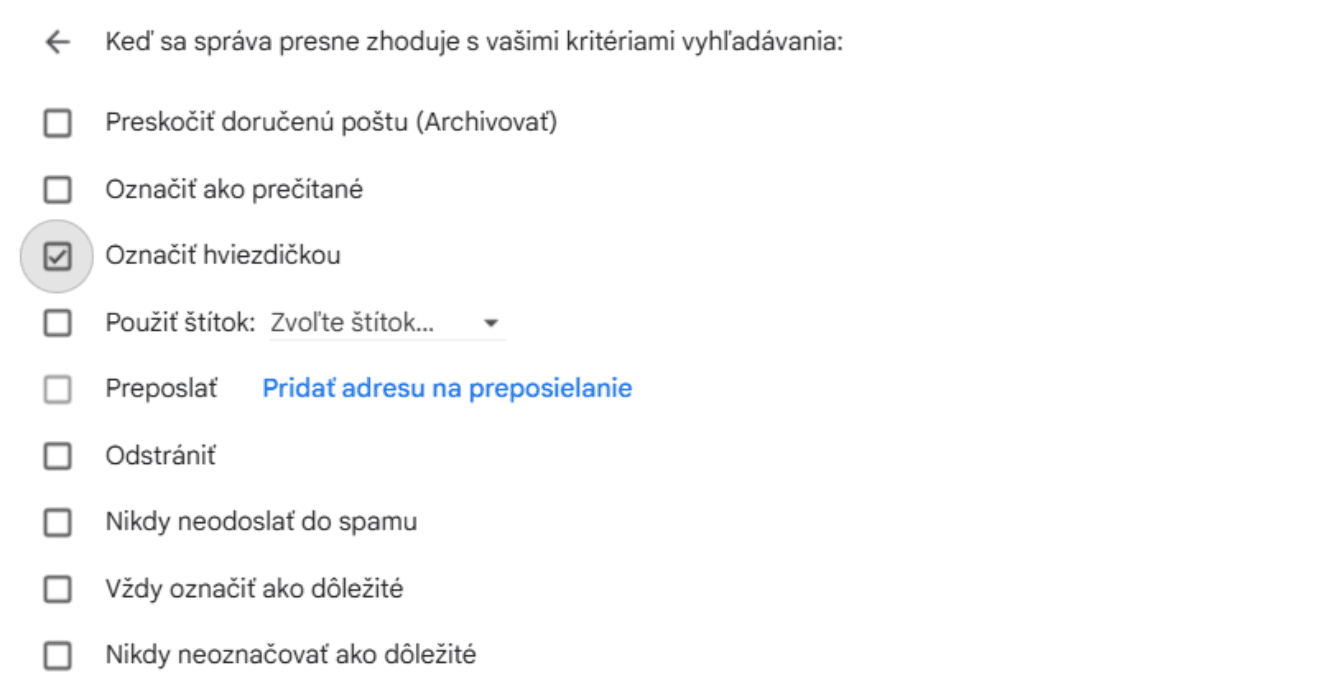Viewport: 1318px width, 684px height.
Task: Click the 'Nikdy neoznačovať ako dôležité' label text
Action: pos(291,656)
